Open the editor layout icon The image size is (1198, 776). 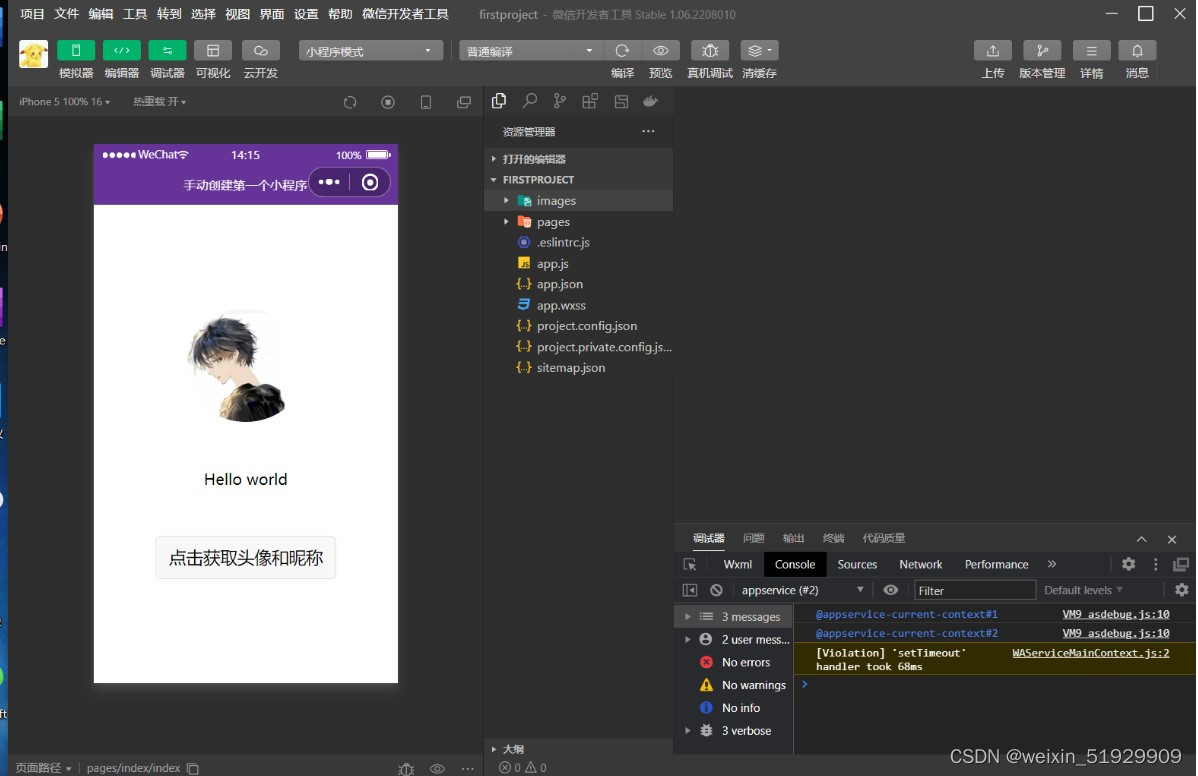[x=621, y=101]
